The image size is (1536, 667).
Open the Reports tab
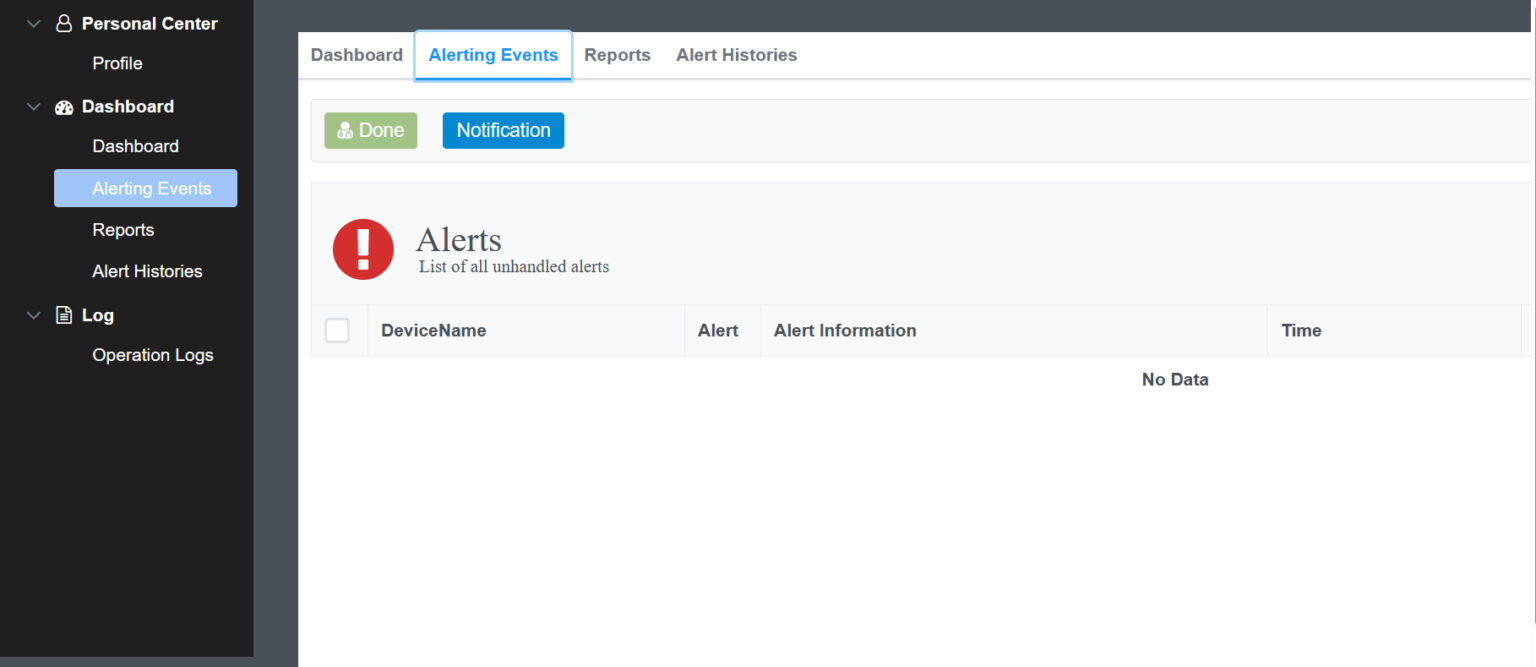(617, 55)
